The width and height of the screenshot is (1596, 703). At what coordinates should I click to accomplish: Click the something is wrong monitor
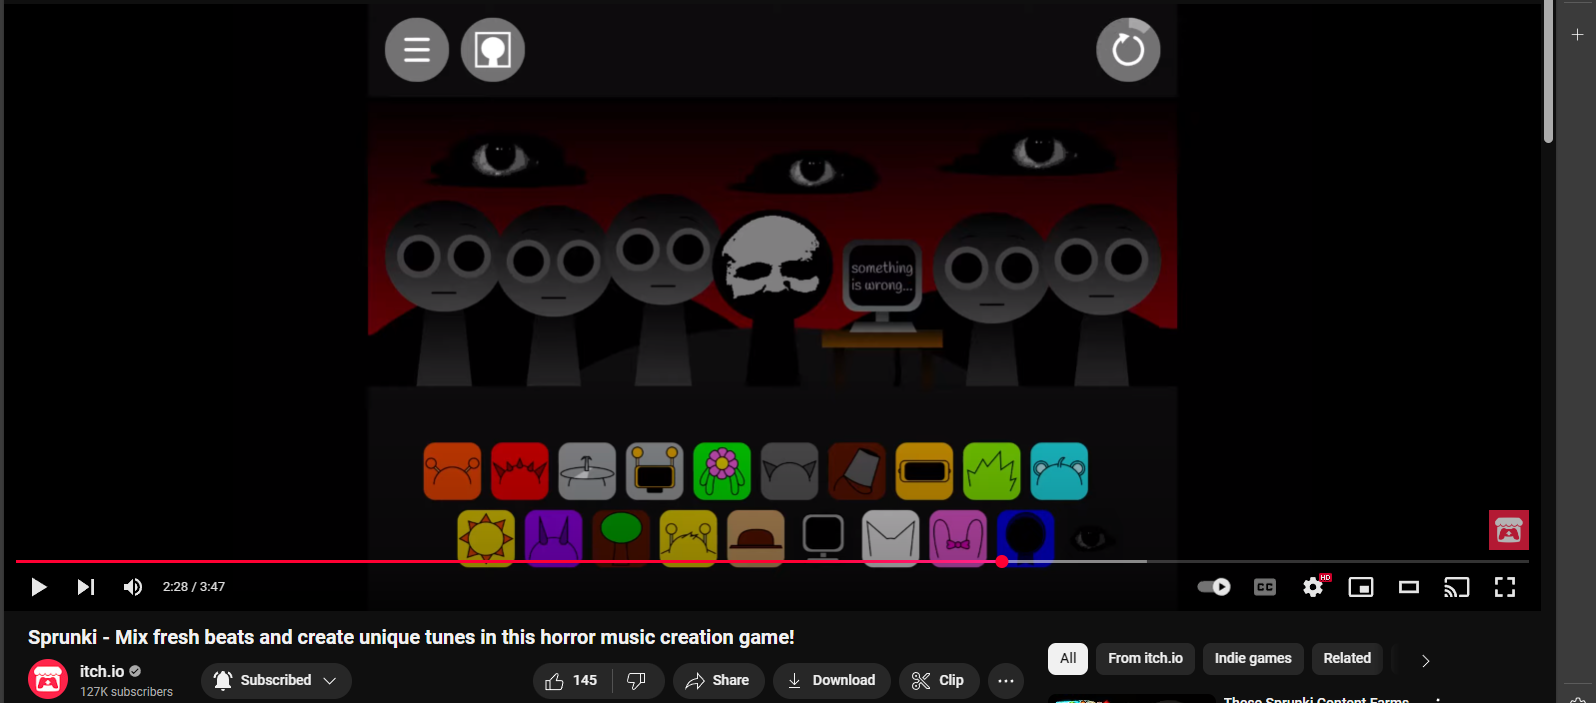tap(881, 286)
